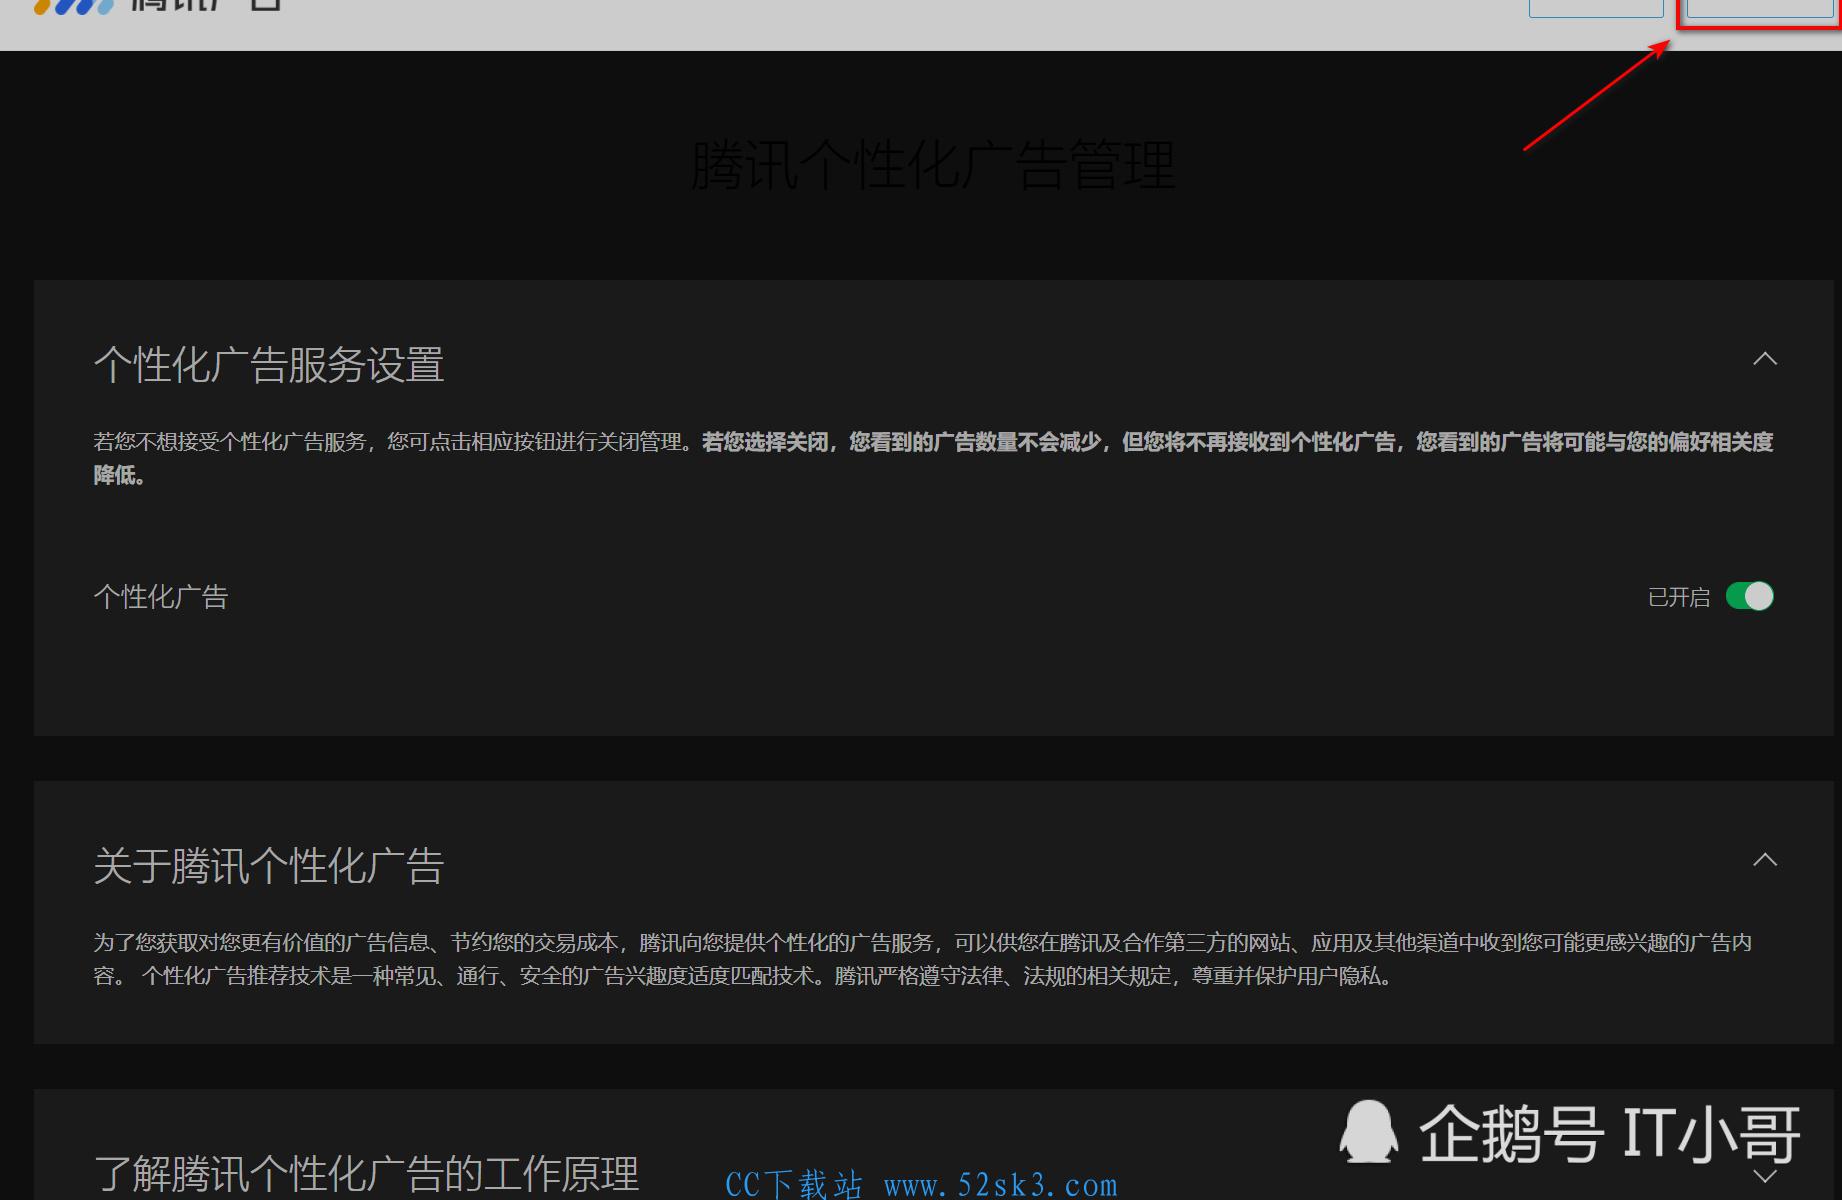Collapse the 个性化广告服务设置 section chevron

pyautogui.click(x=1765, y=358)
